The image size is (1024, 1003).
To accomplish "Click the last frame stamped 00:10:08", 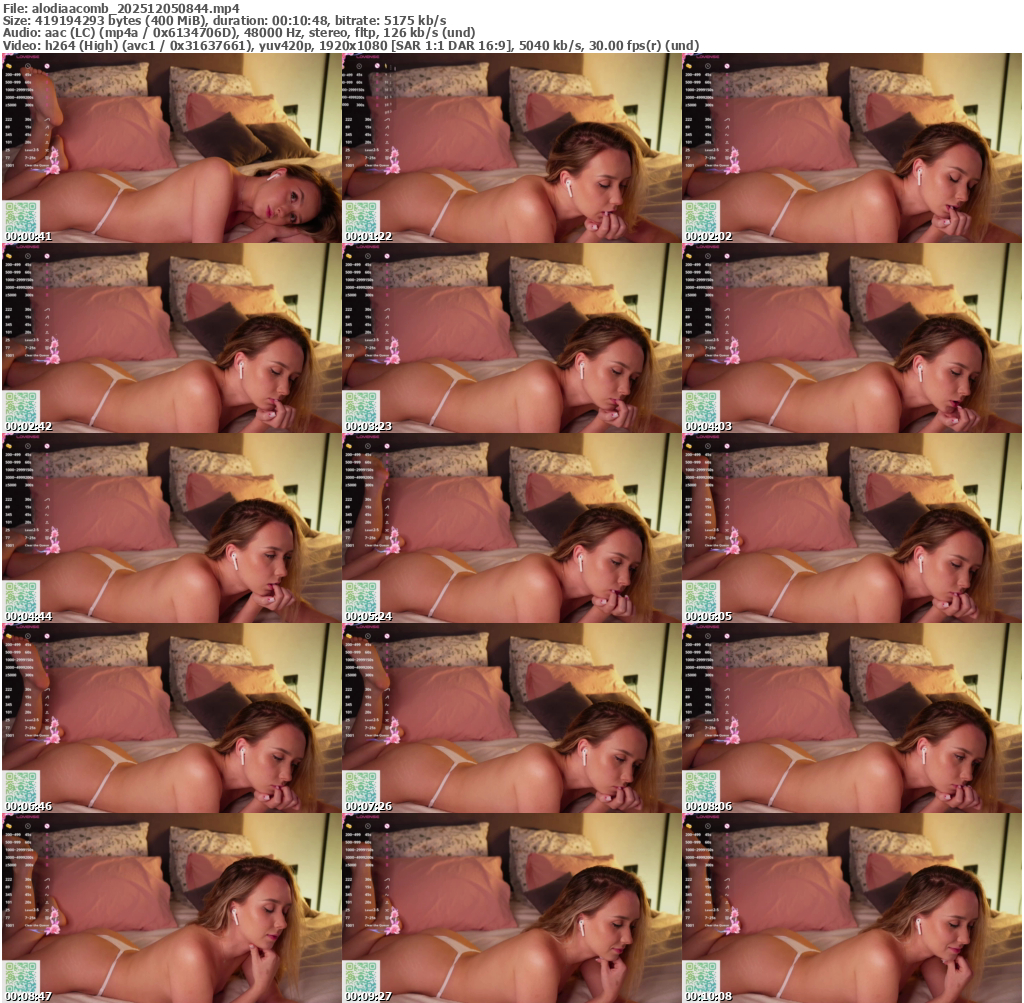I will pyautogui.click(x=852, y=908).
